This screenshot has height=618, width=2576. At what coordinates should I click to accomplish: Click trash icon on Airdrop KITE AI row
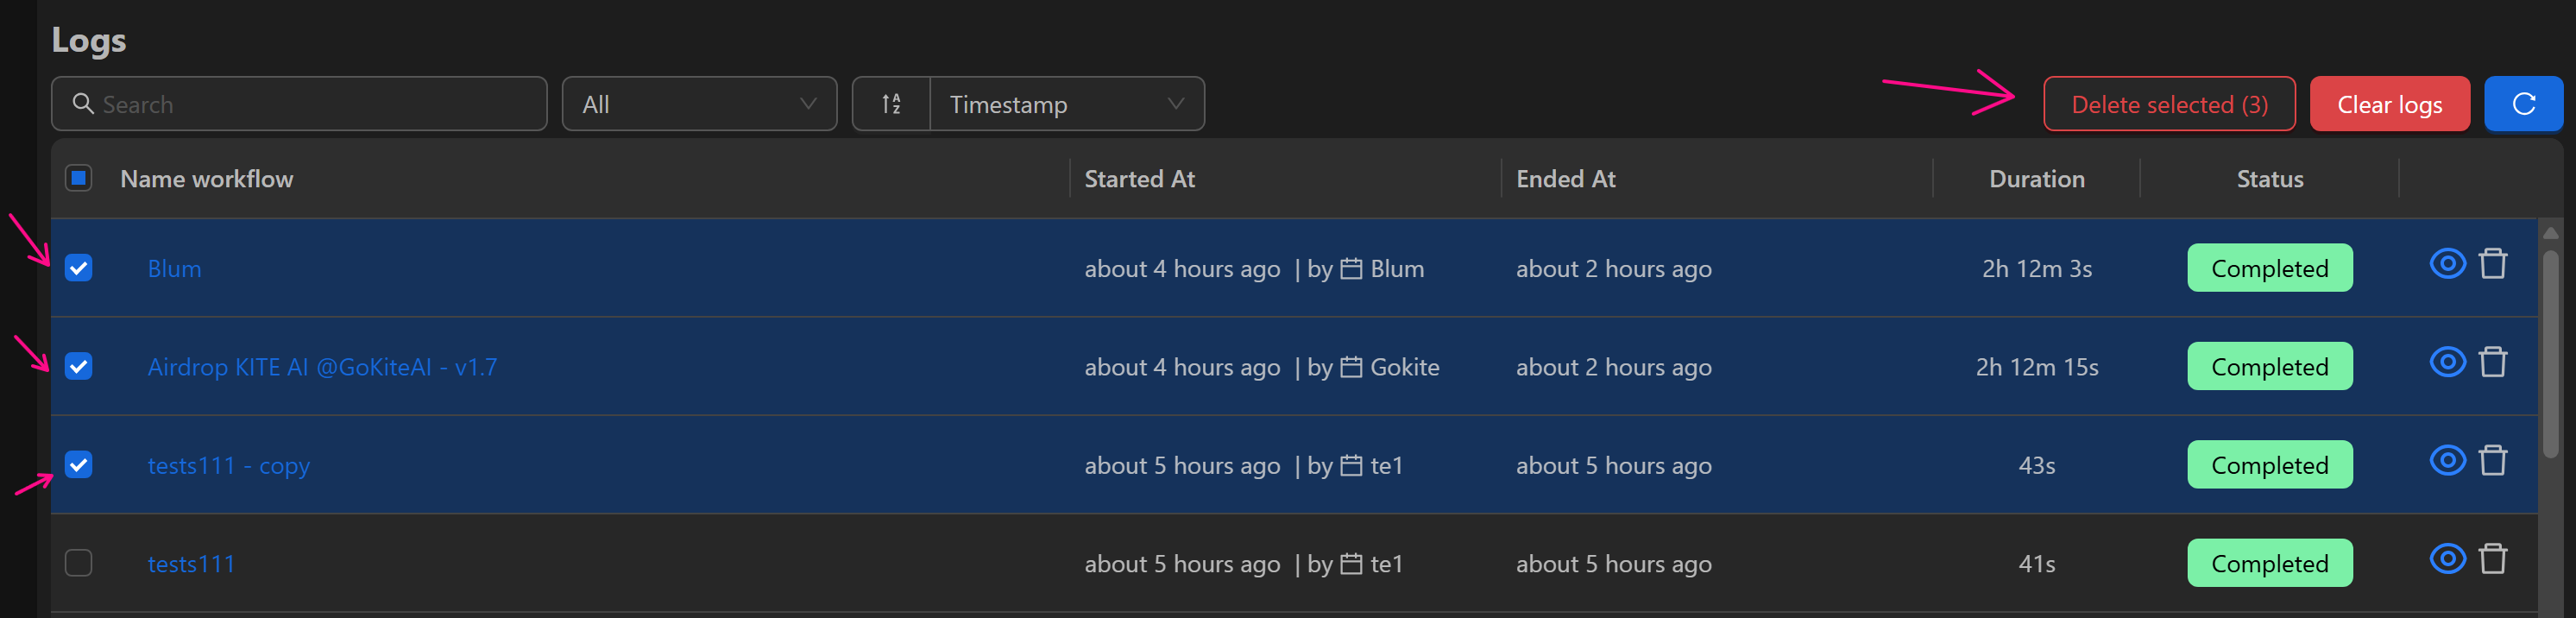tap(2492, 362)
